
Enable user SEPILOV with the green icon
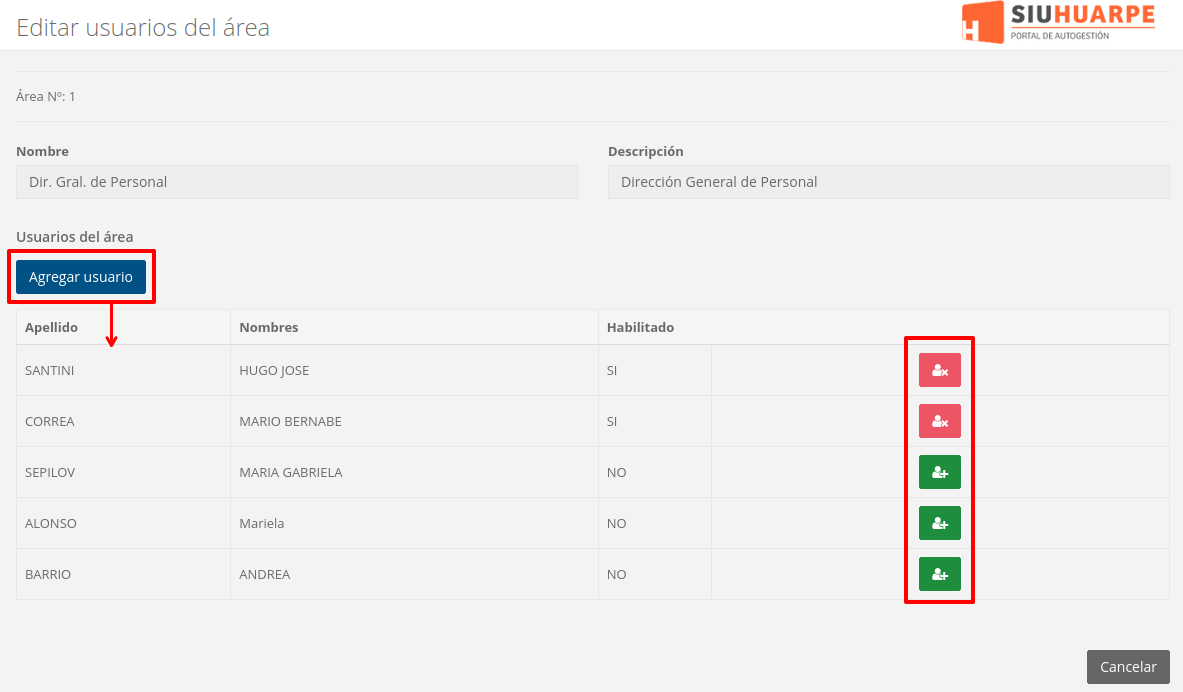pos(939,472)
